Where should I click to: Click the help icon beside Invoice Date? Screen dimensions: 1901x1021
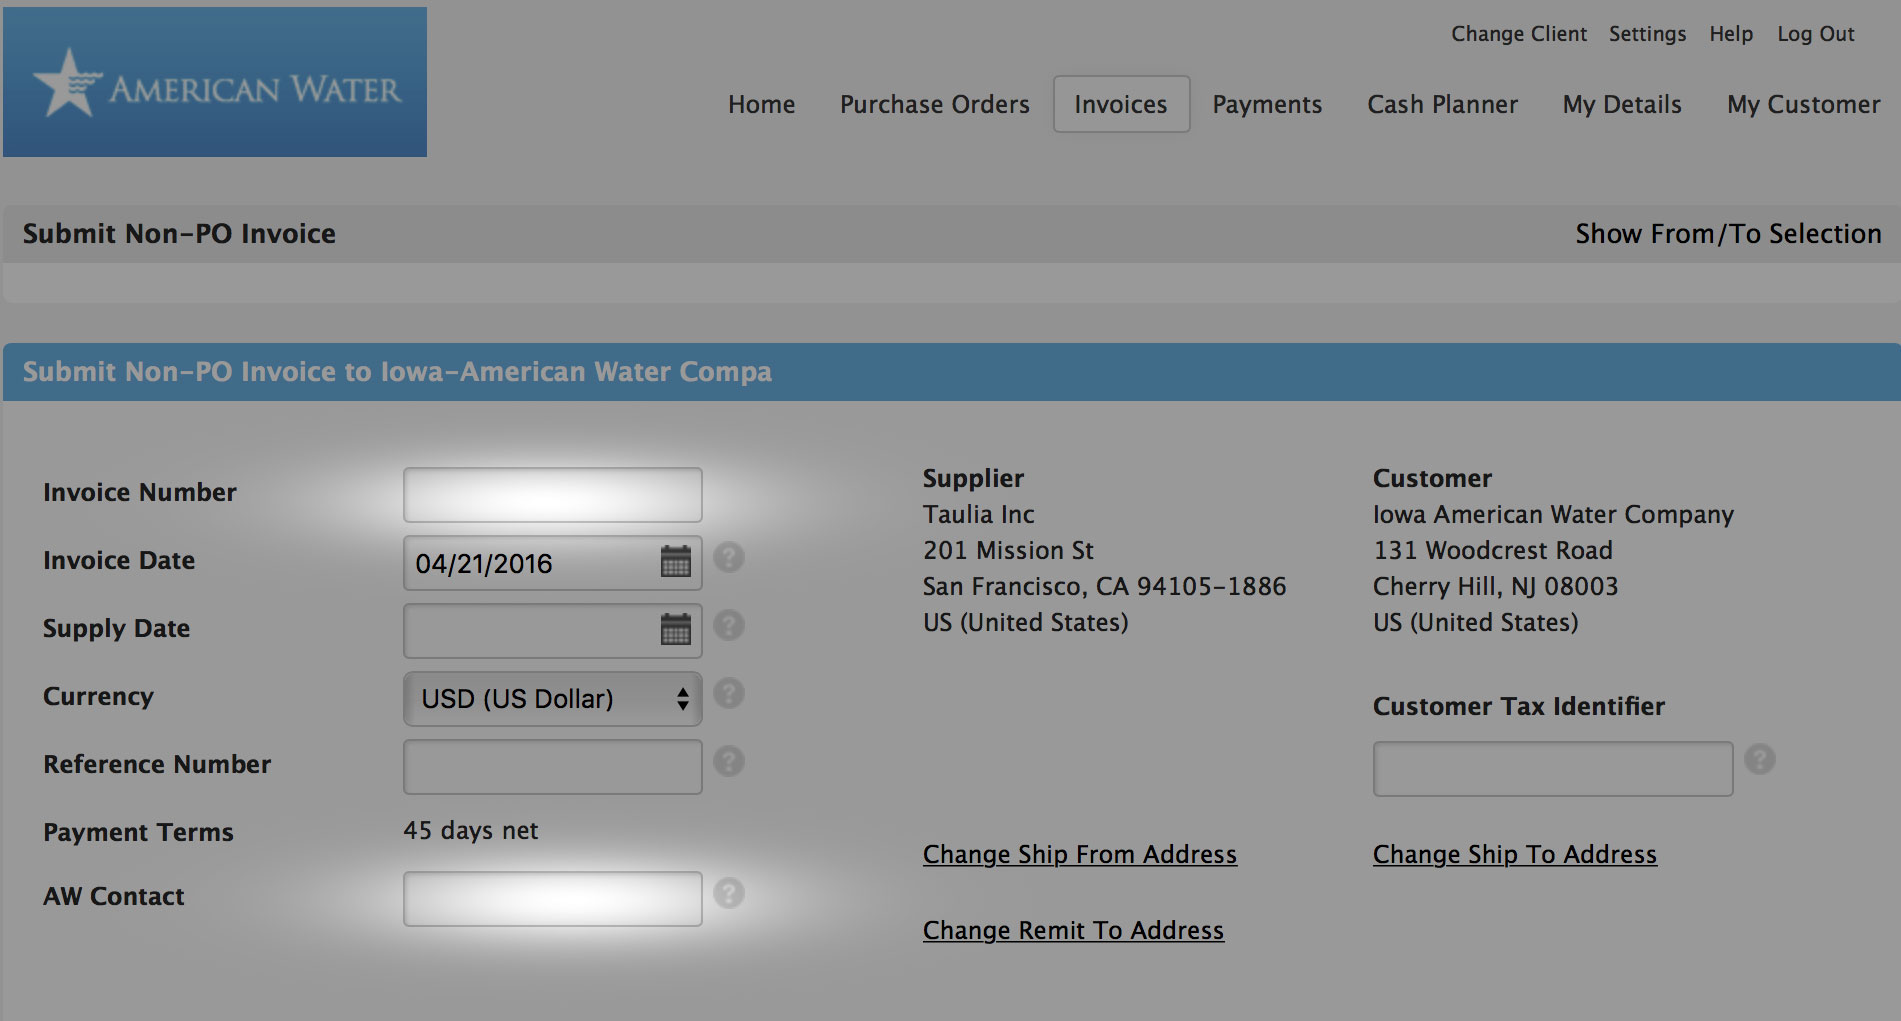[x=729, y=557]
